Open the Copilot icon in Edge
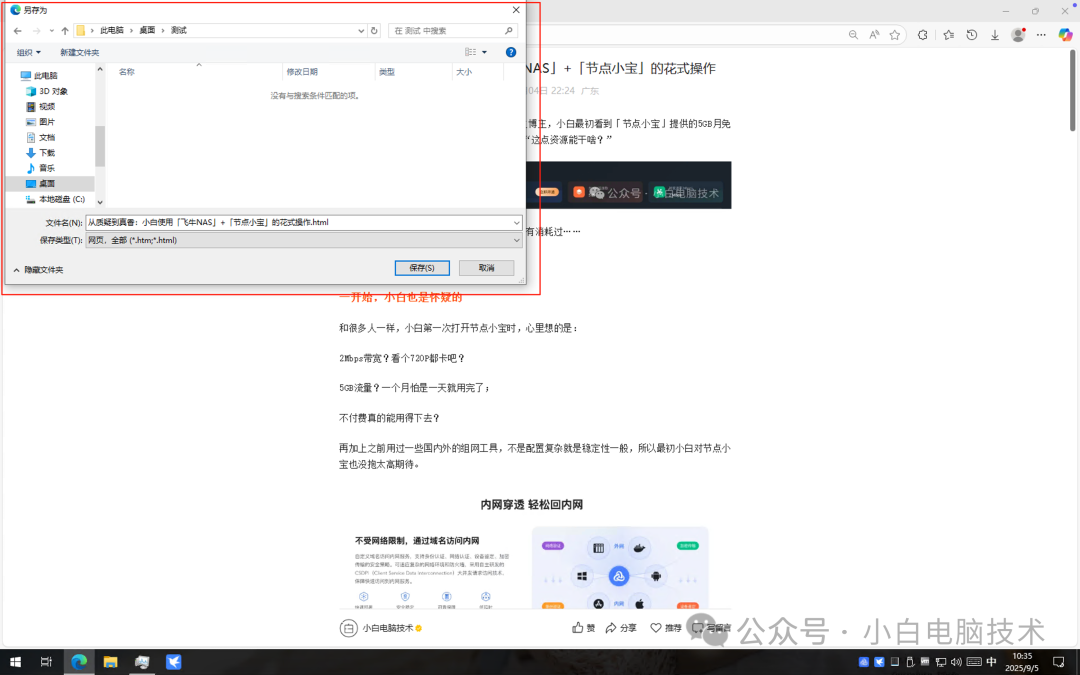The height and width of the screenshot is (675, 1080). tap(1065, 34)
